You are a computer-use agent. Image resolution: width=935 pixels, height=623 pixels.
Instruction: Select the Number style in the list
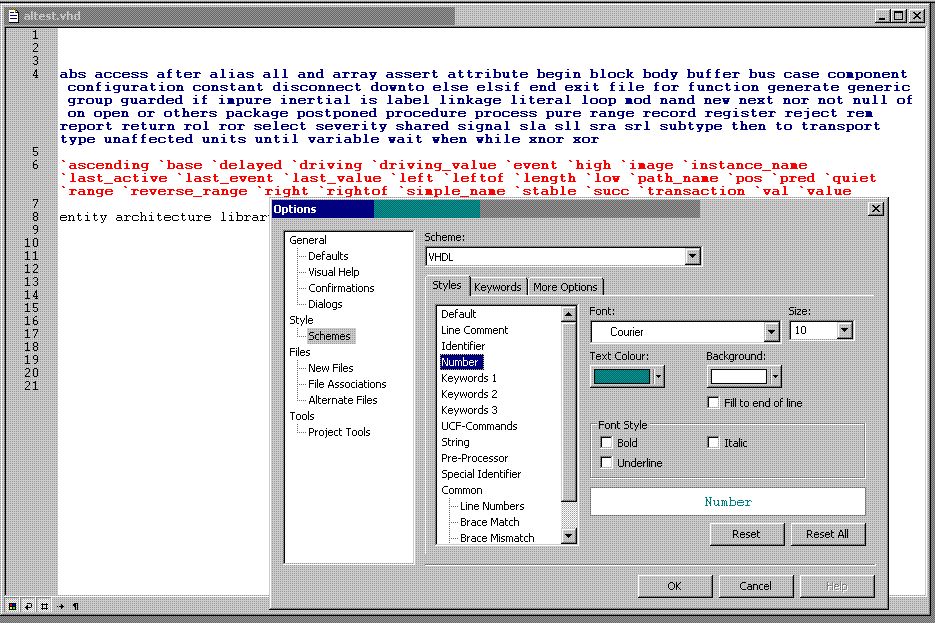click(460, 362)
